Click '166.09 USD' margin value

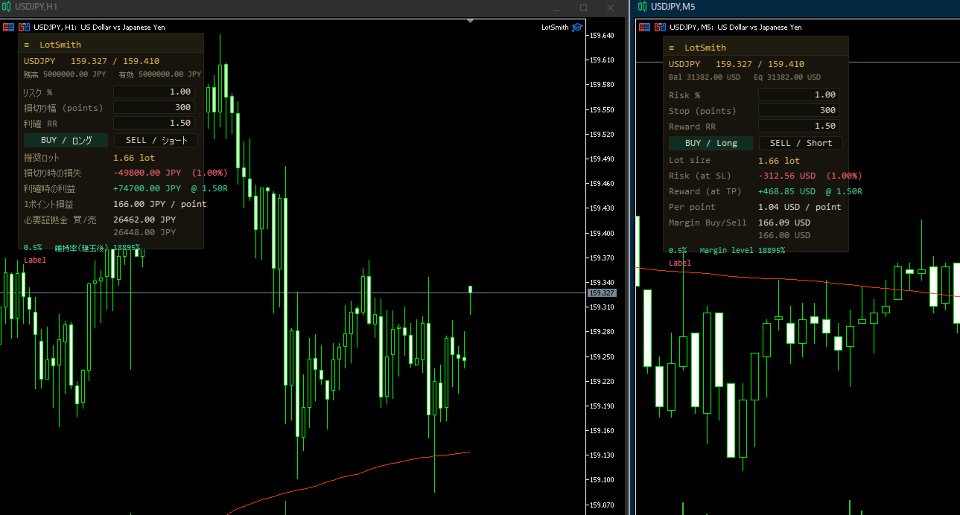(x=784, y=223)
